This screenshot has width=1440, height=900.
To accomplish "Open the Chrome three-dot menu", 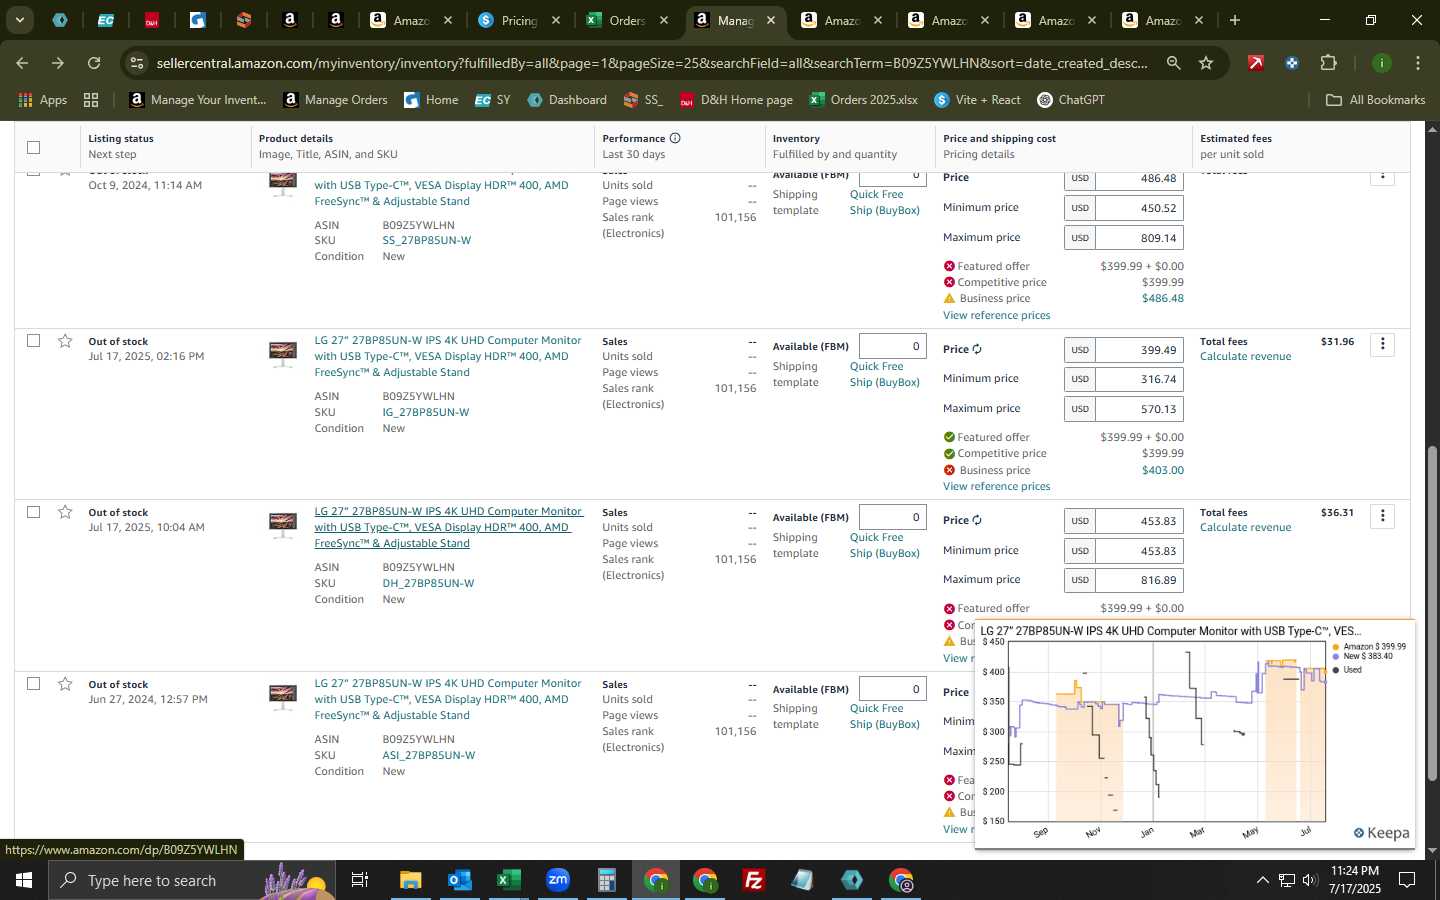I will (x=1417, y=63).
